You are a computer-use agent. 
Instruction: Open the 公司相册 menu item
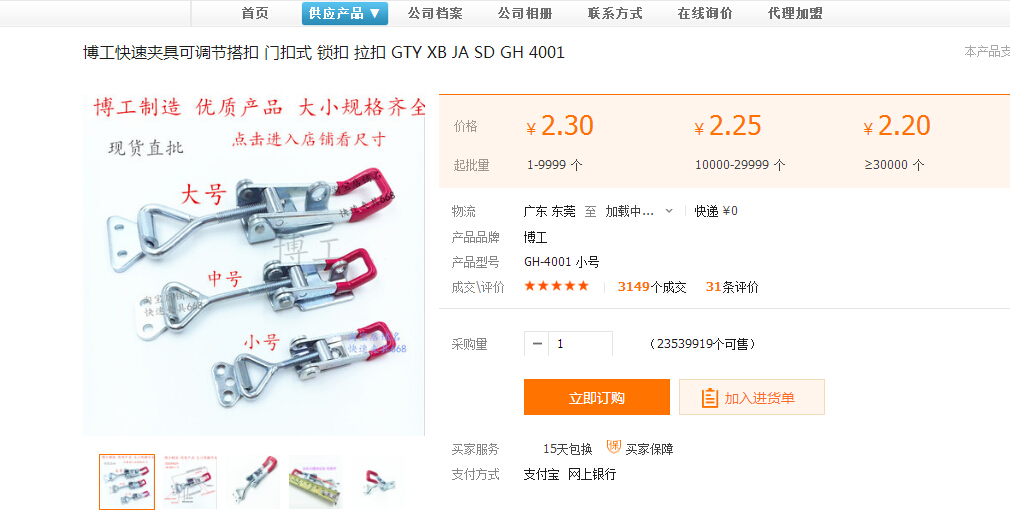525,14
